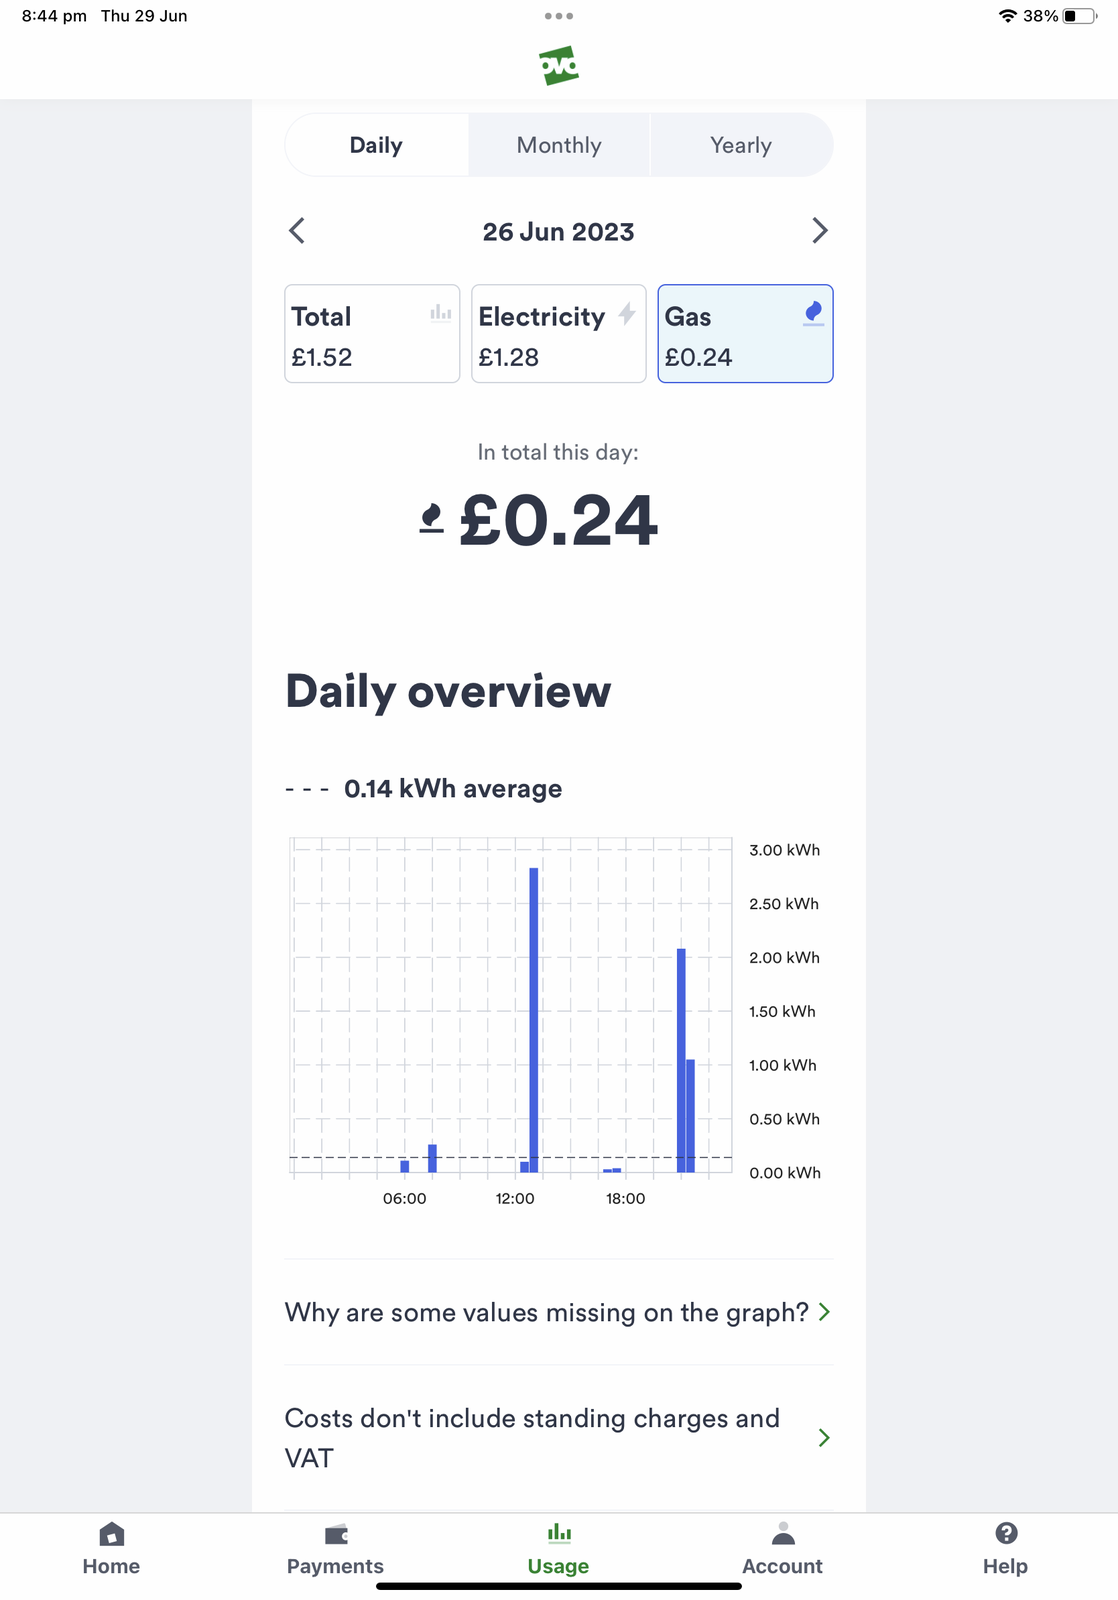The image size is (1118, 1600).
Task: Tap the tallest gas usage bar at midday
Action: pyautogui.click(x=534, y=1018)
